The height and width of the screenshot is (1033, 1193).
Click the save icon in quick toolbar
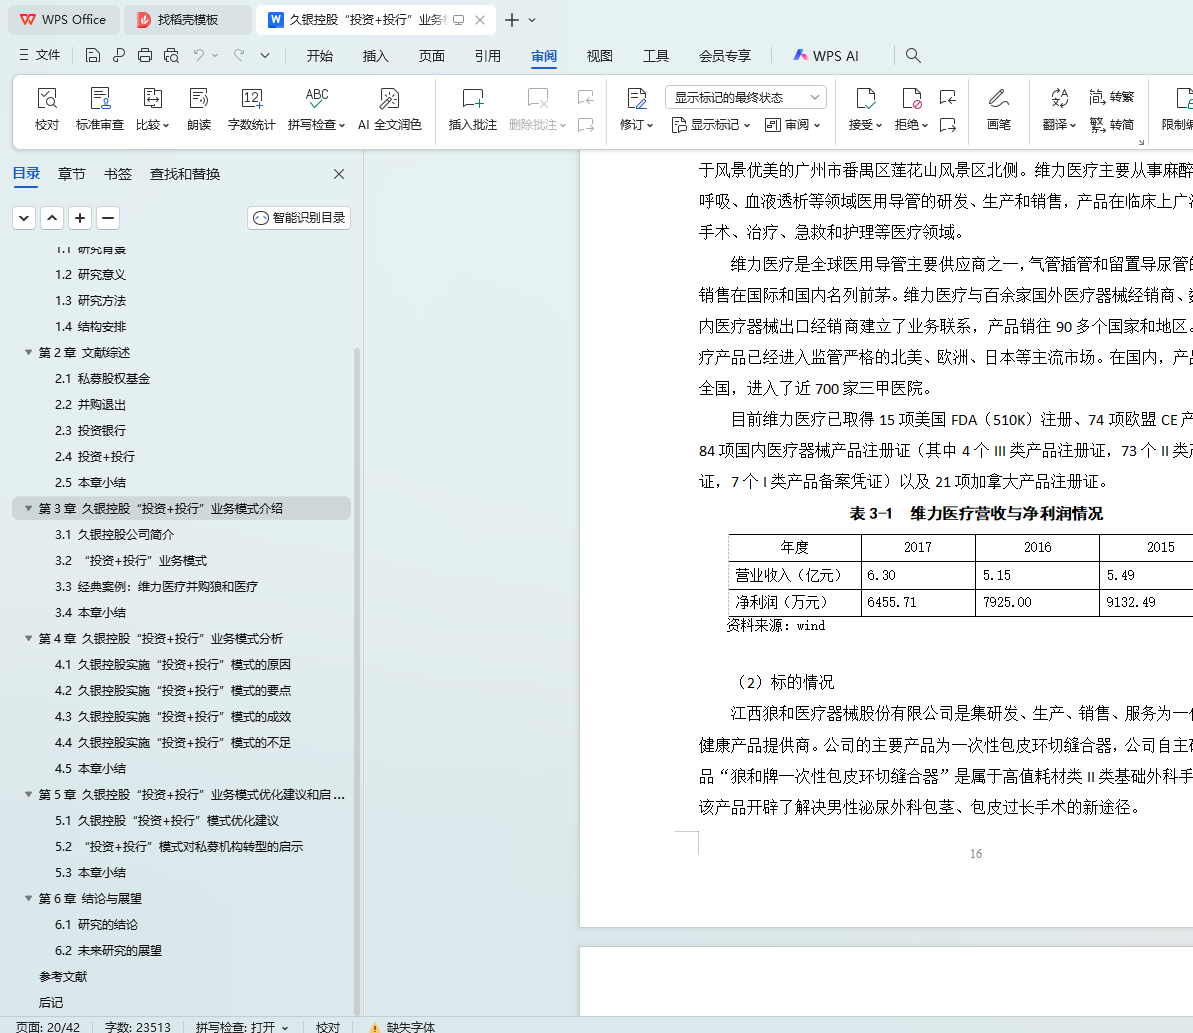pos(93,55)
